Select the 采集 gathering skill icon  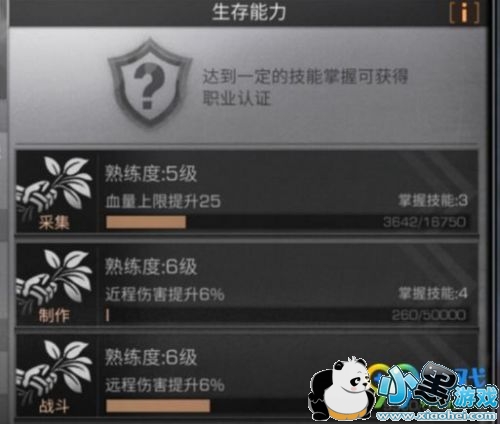click(x=55, y=192)
